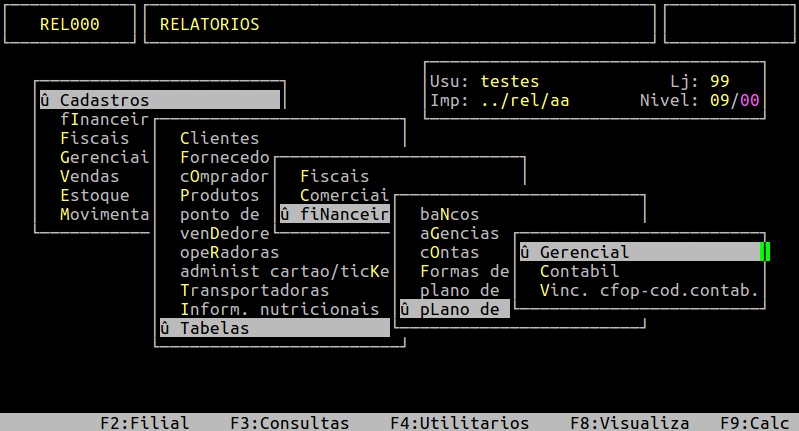This screenshot has height=431, width=799.
Task: Select Clientes in the Cadastros submenu
Action: pyautogui.click(x=219, y=138)
